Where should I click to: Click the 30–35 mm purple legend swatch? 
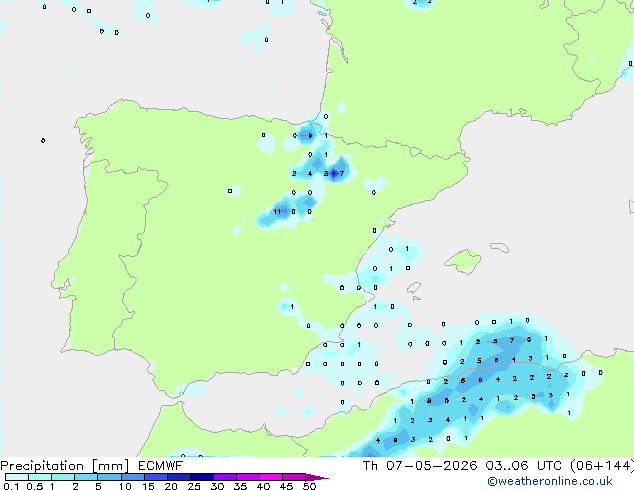[x=225, y=477]
